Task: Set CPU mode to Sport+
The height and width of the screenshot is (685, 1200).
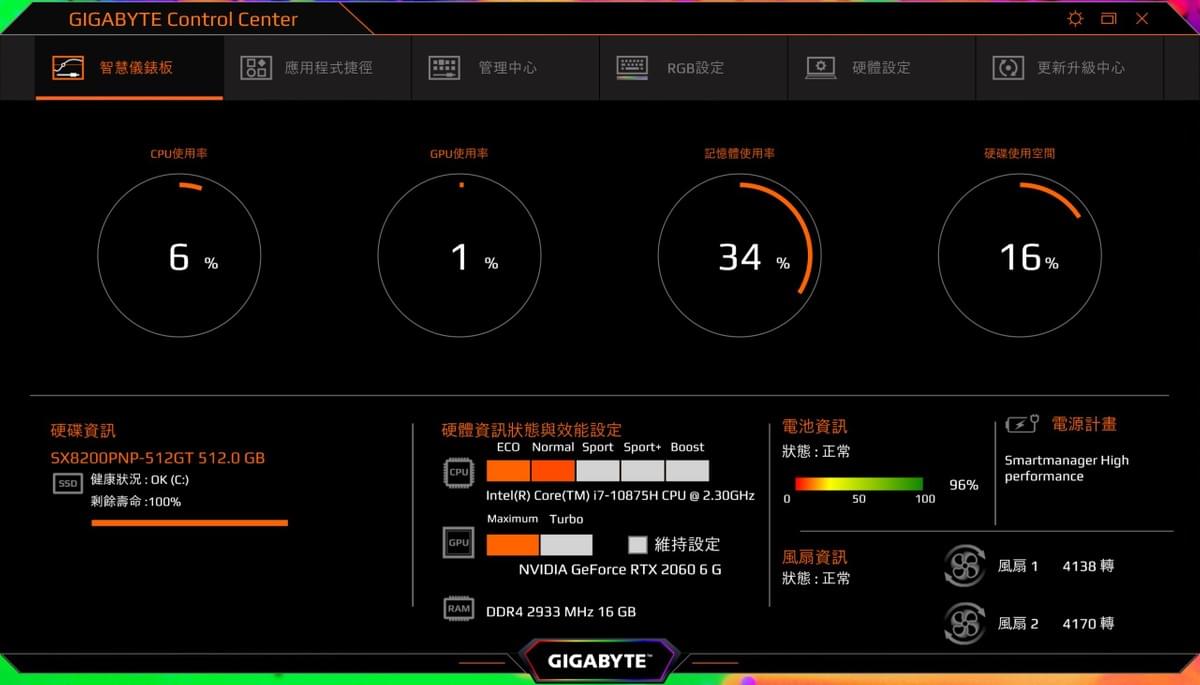Action: [x=642, y=471]
